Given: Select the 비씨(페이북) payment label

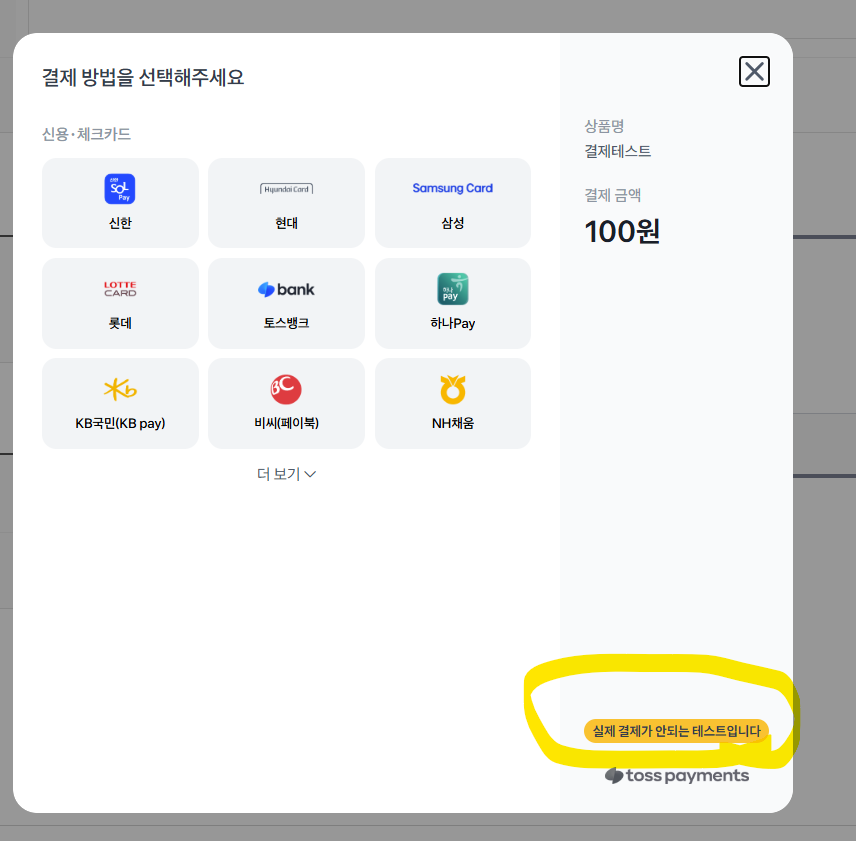Looking at the screenshot, I should tap(286, 423).
